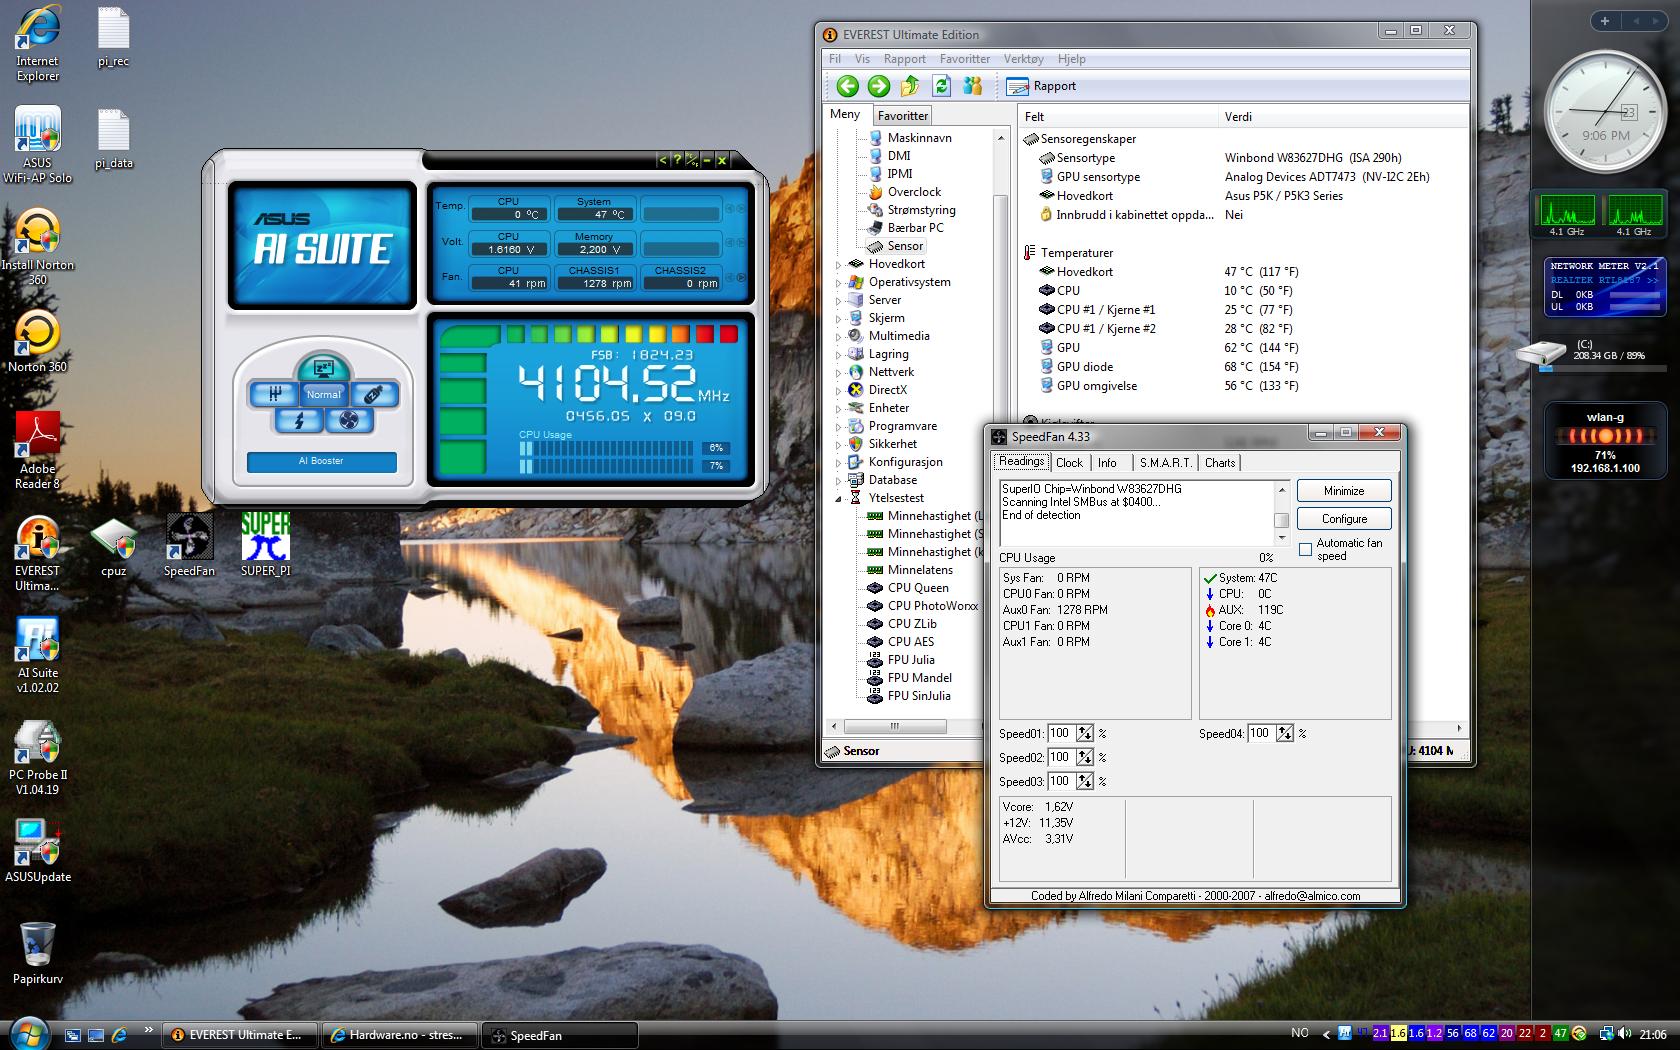Expand Nettverk node in tree
The image size is (1680, 1050).
[839, 372]
